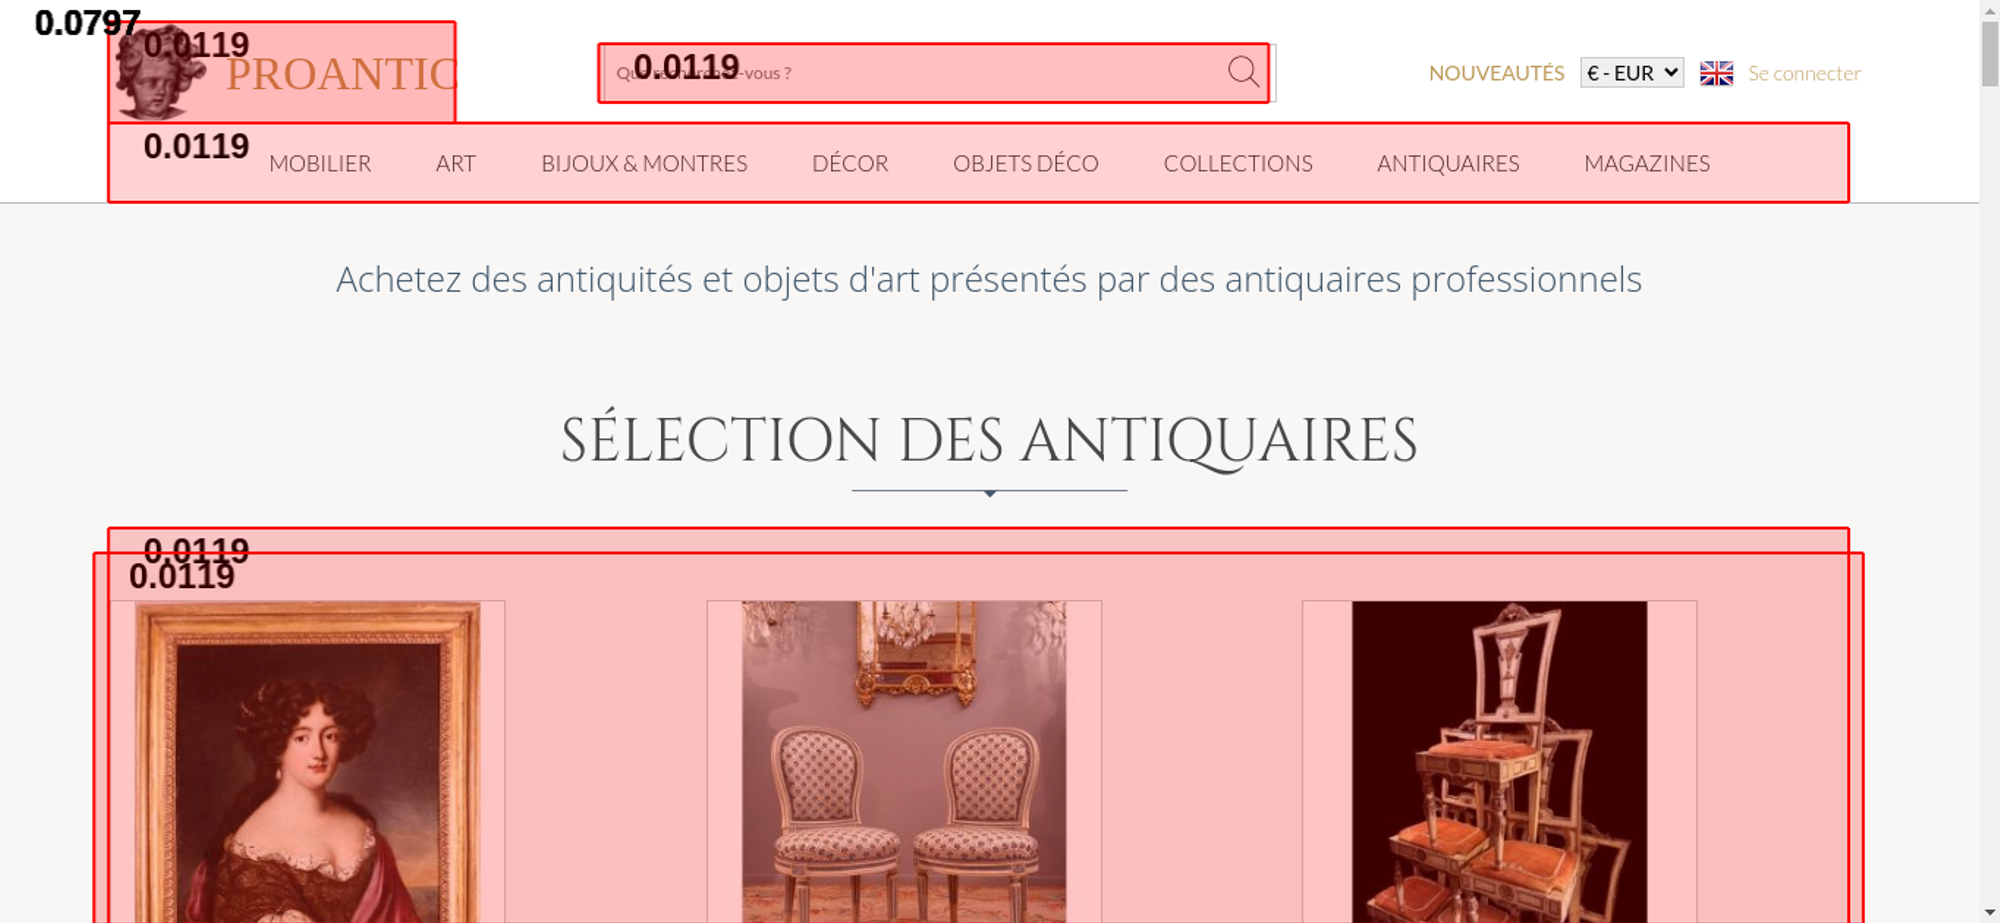Click the Se connecter link
Image resolution: width=2000 pixels, height=923 pixels.
pos(1804,73)
